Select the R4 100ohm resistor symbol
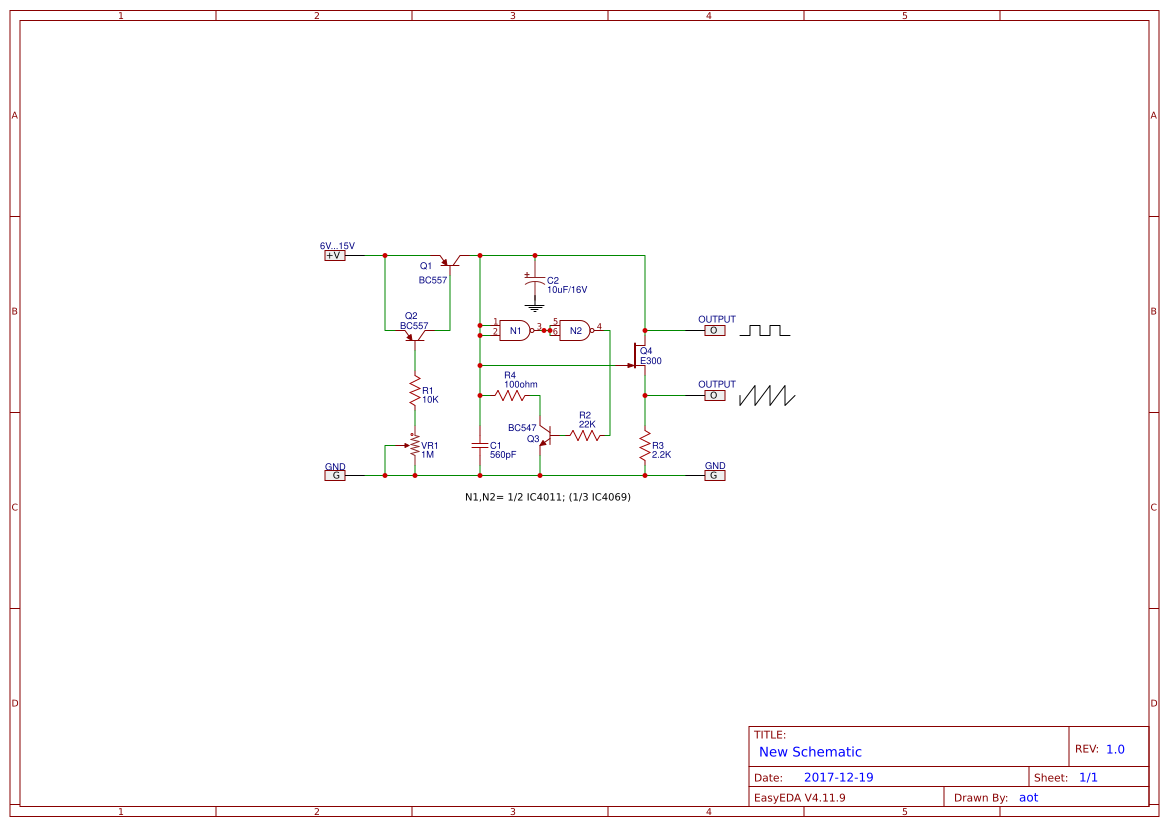The height and width of the screenshot is (827, 1169). tap(511, 397)
